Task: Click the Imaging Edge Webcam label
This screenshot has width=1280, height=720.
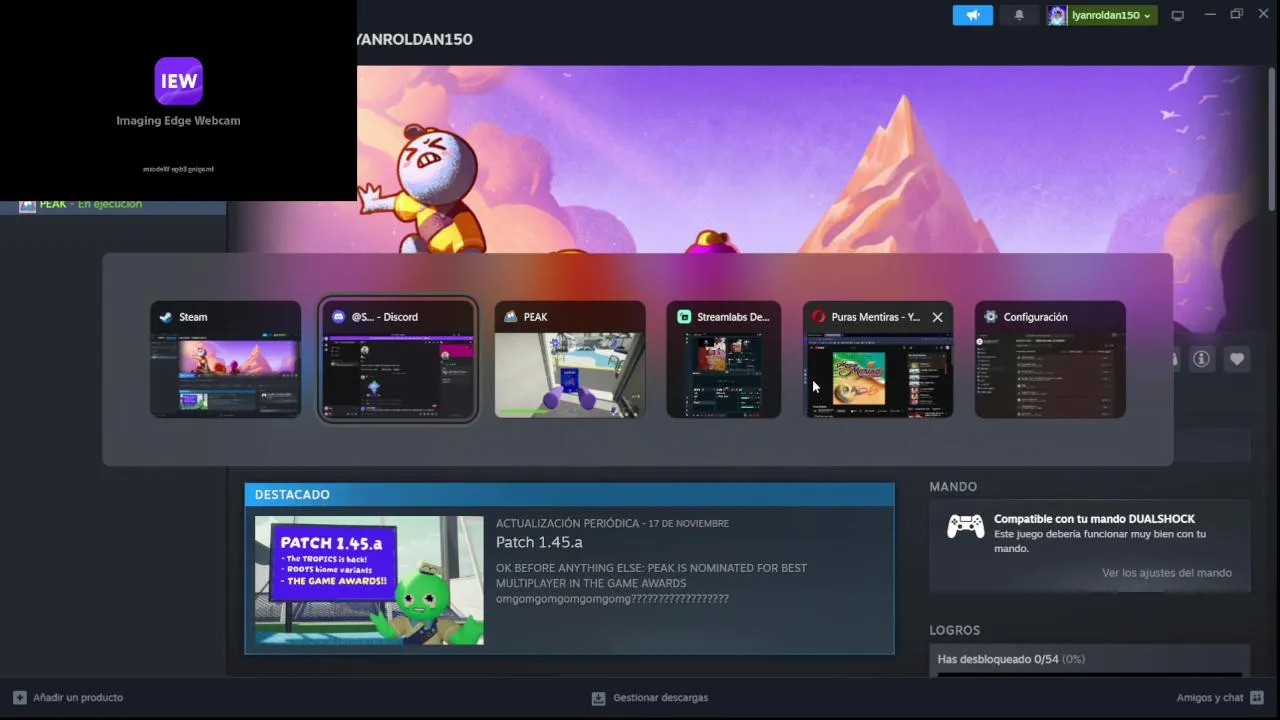Action: [178, 121]
